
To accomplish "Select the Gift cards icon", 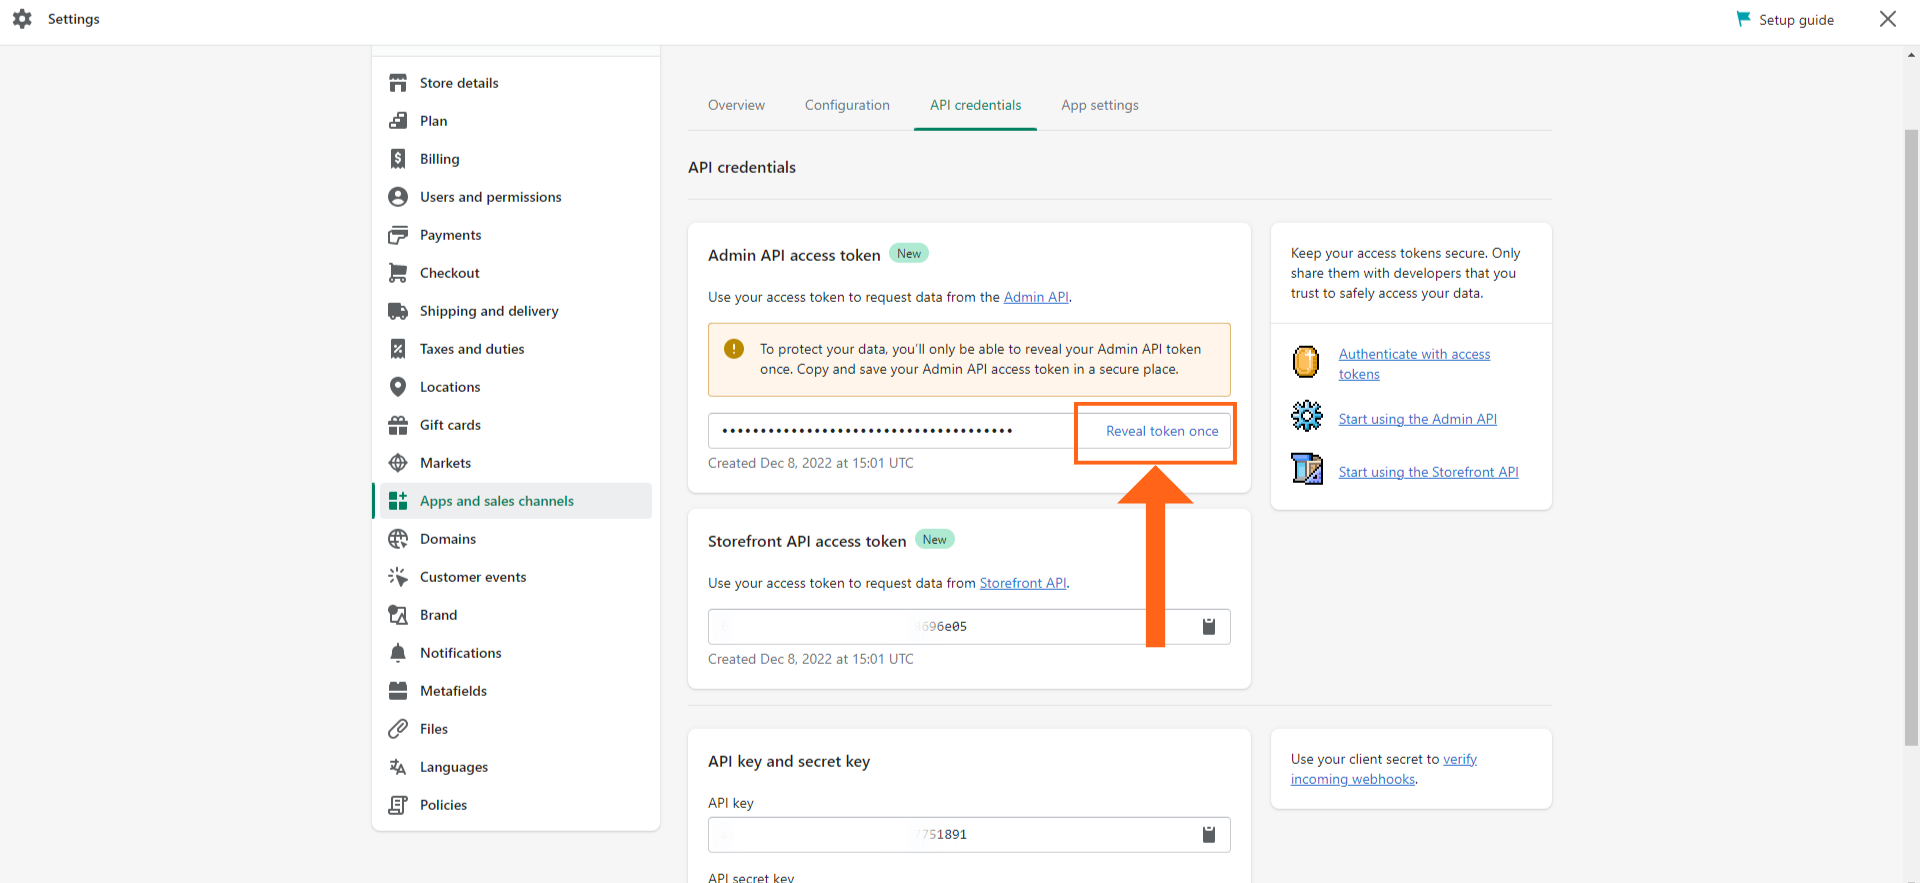I will click(x=398, y=425).
